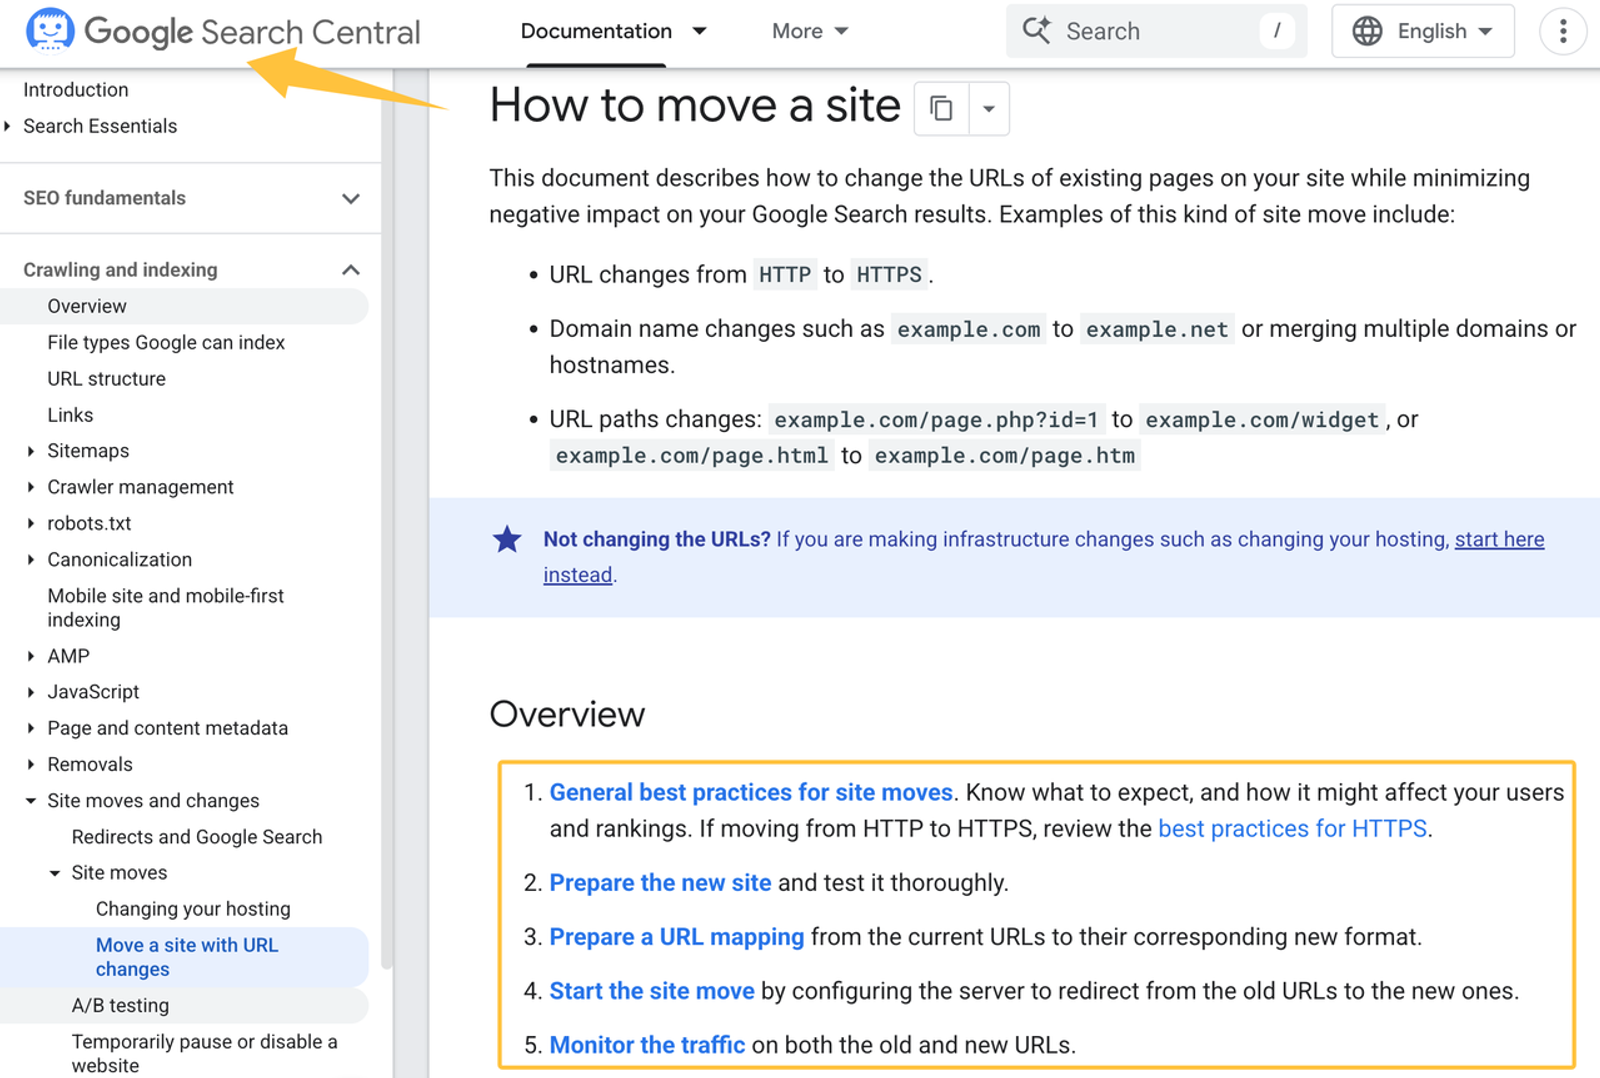Viewport: 1600px width, 1078px height.
Task: Click the Google Search Central robot logo
Action: click(x=50, y=30)
